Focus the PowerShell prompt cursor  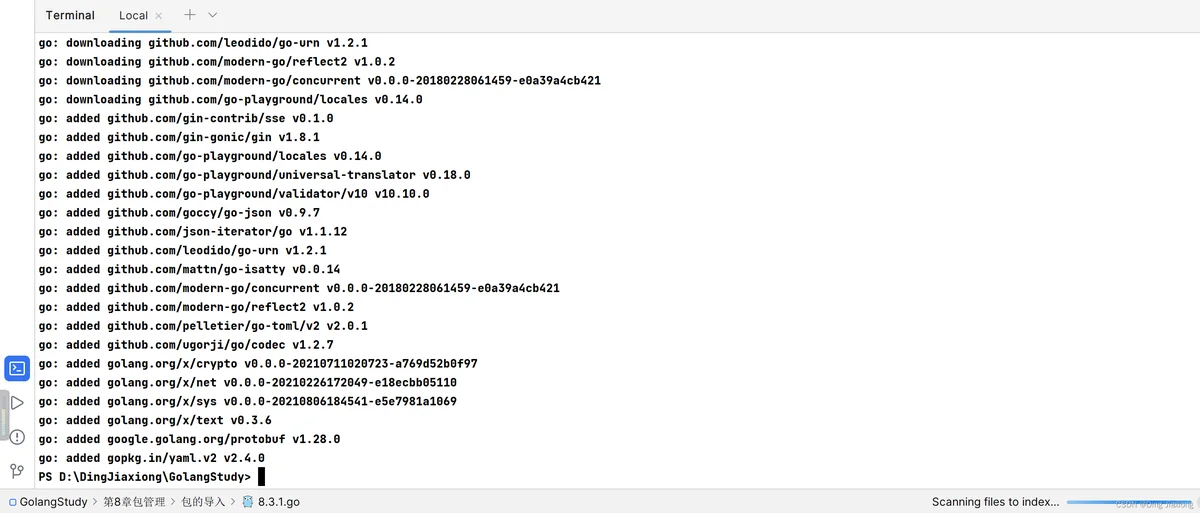261,477
